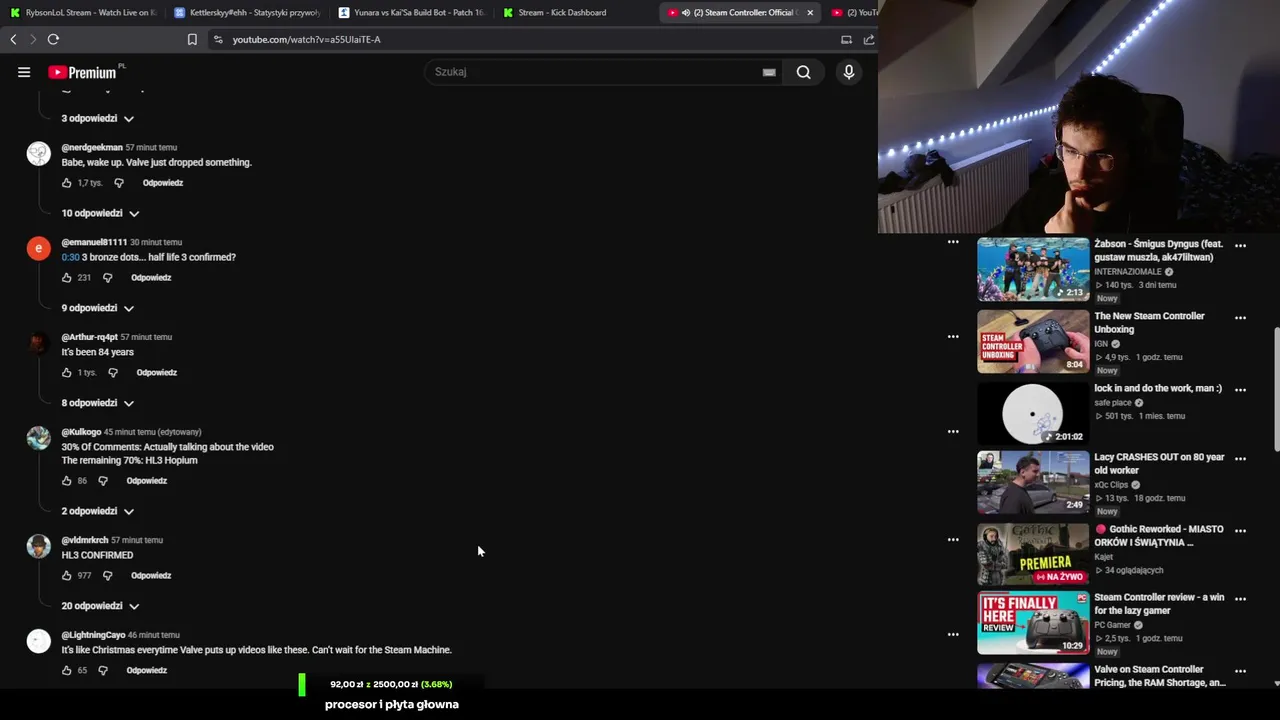Image resolution: width=1280 pixels, height=720 pixels.
Task: Open options menu for The New Steam Controller Unboxing
Action: tap(1240, 317)
